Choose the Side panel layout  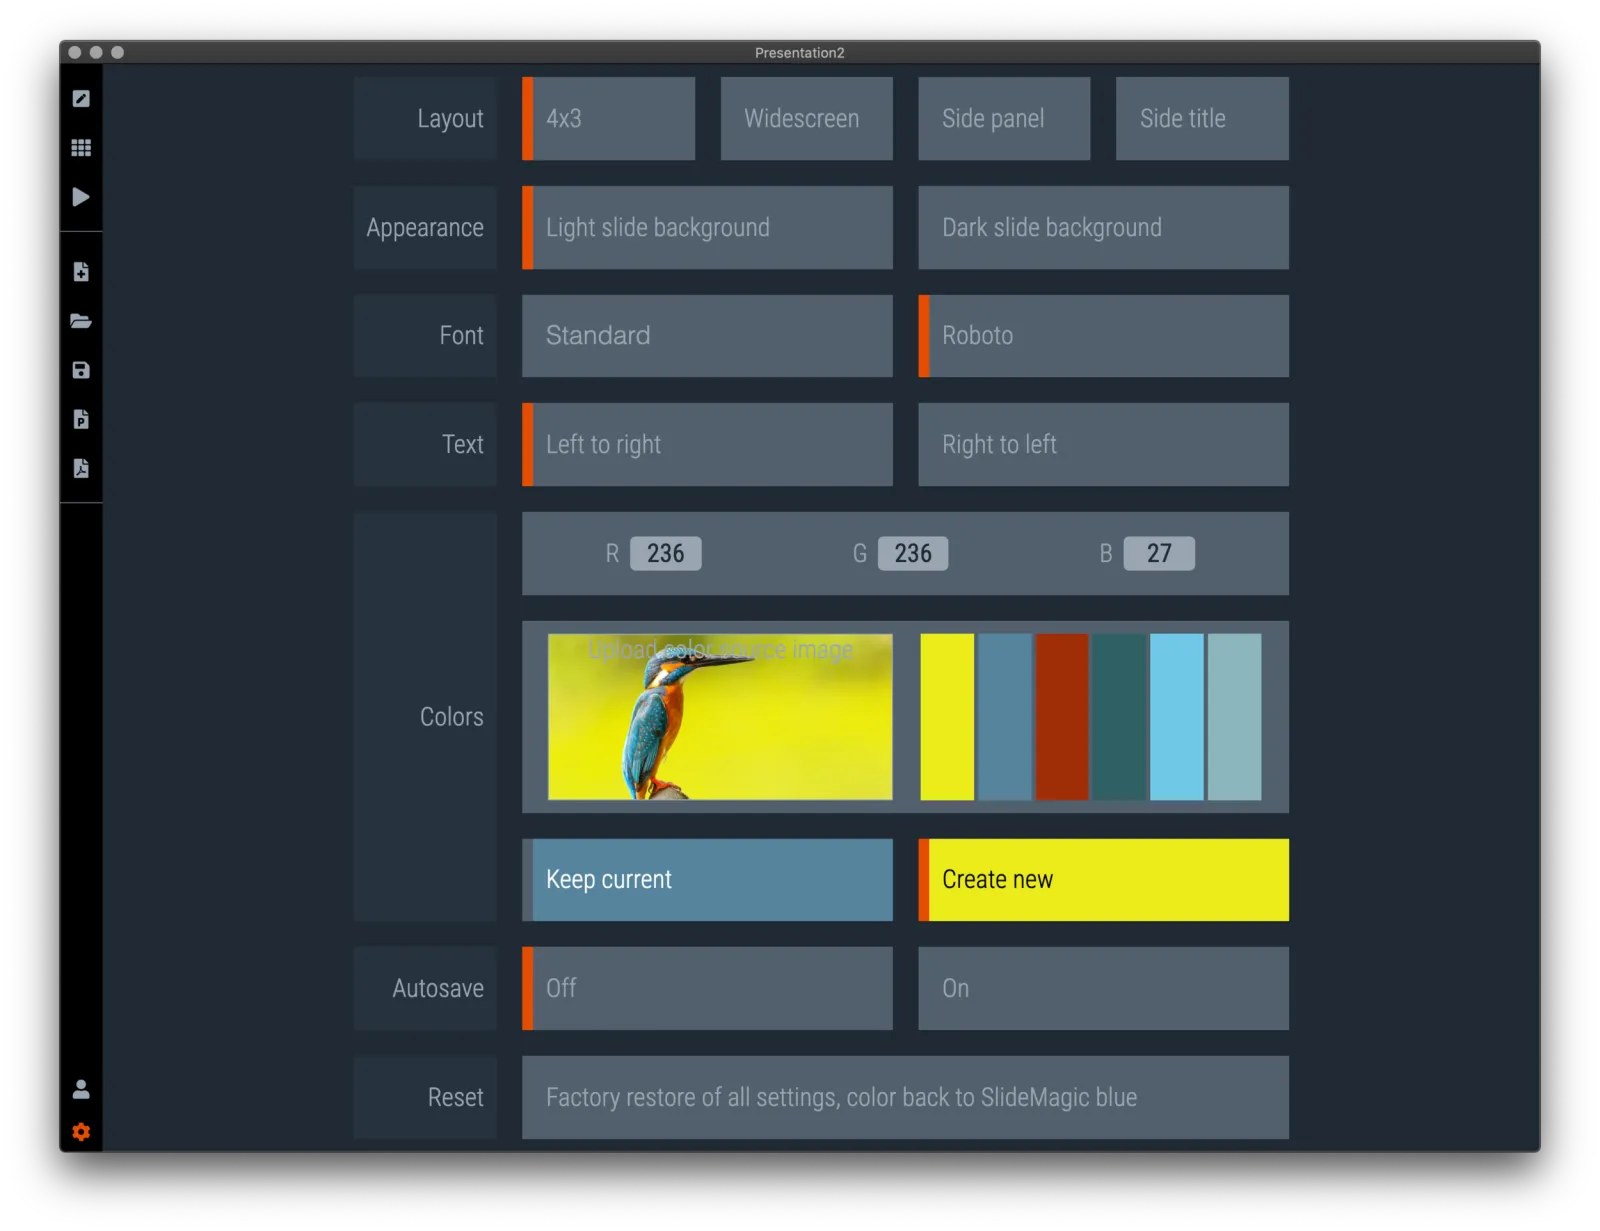point(1004,118)
